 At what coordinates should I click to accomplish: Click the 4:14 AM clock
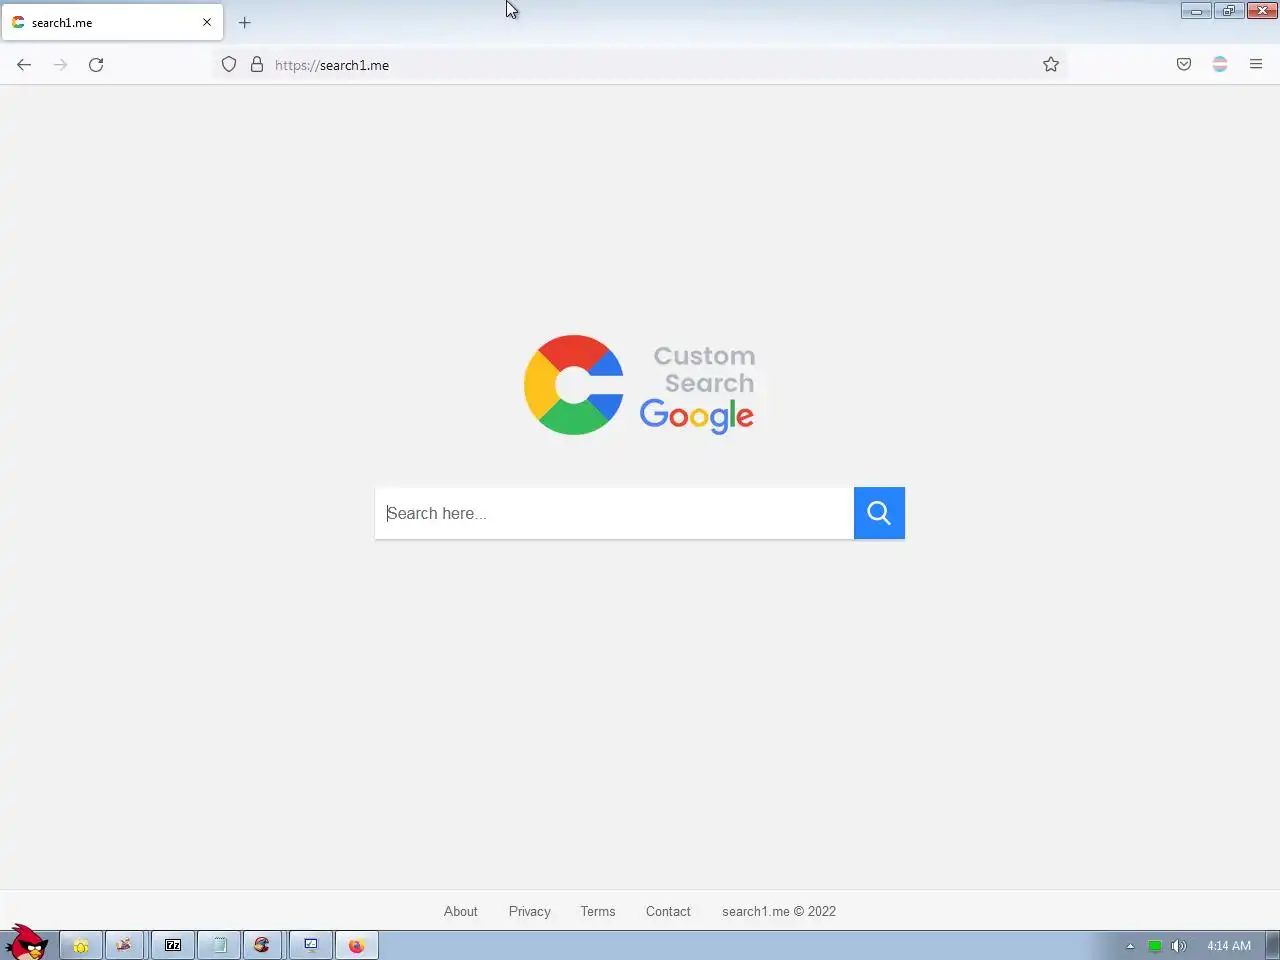[1229, 946]
